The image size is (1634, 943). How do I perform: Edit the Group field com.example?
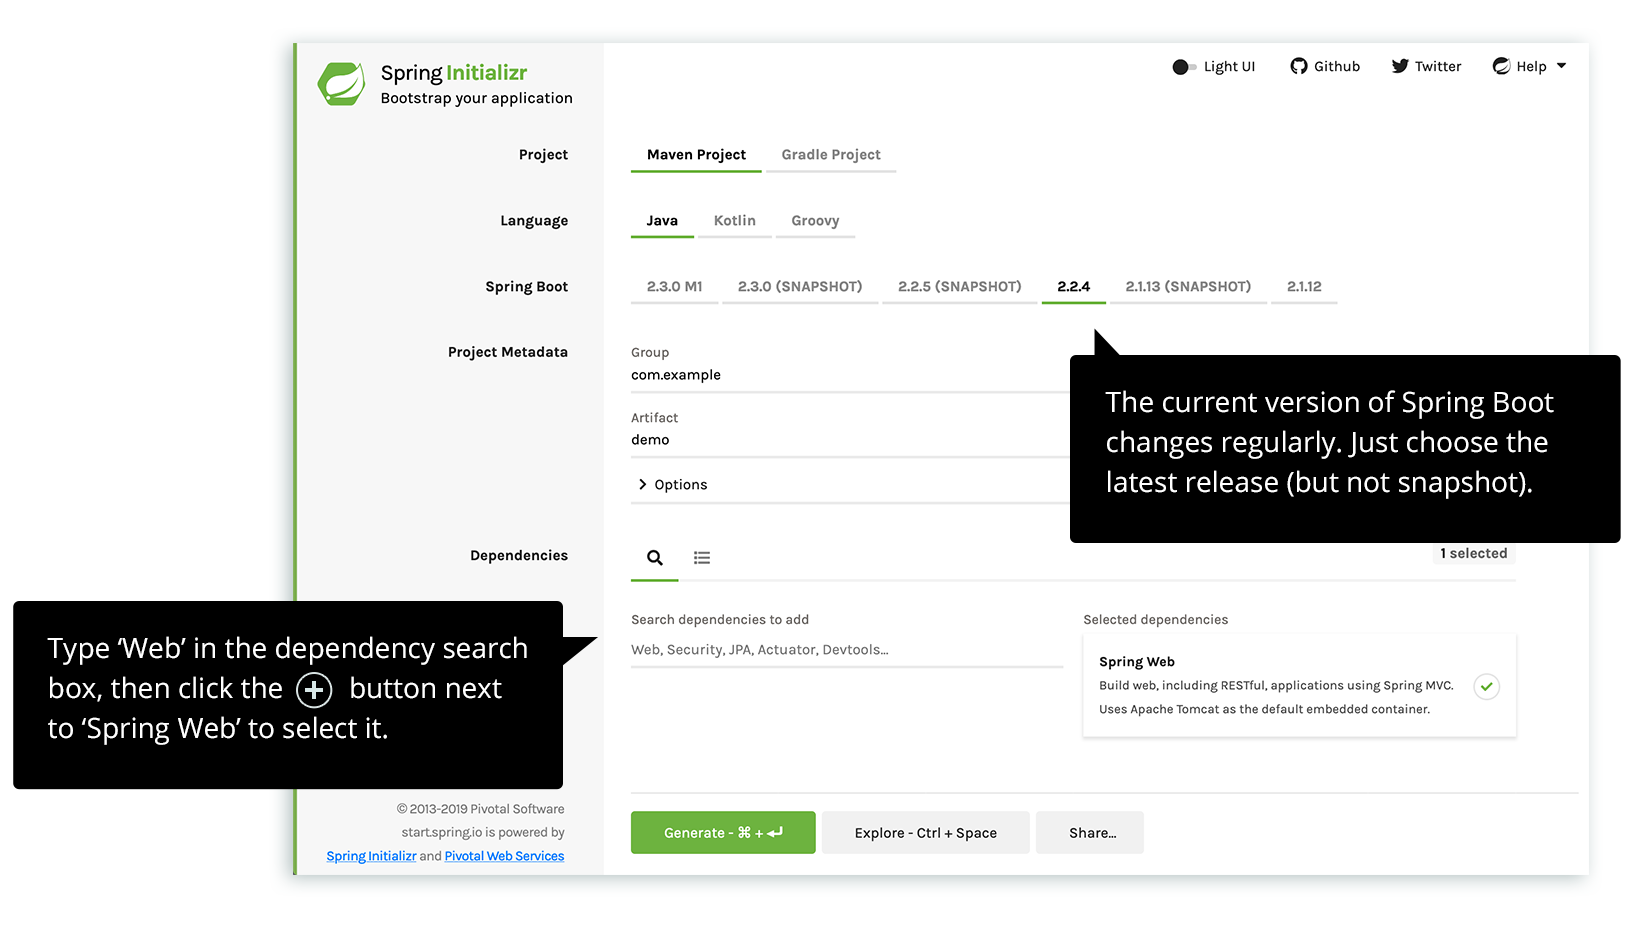850,376
